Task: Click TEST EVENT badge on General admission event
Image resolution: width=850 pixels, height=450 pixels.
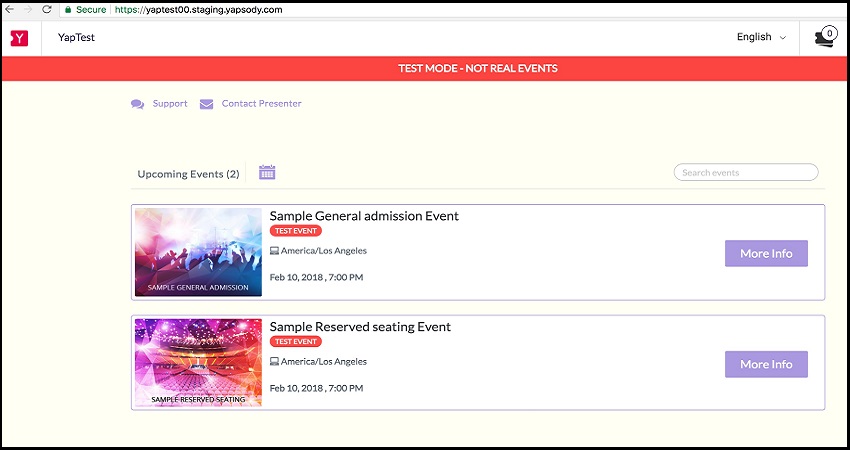Action: [x=296, y=231]
